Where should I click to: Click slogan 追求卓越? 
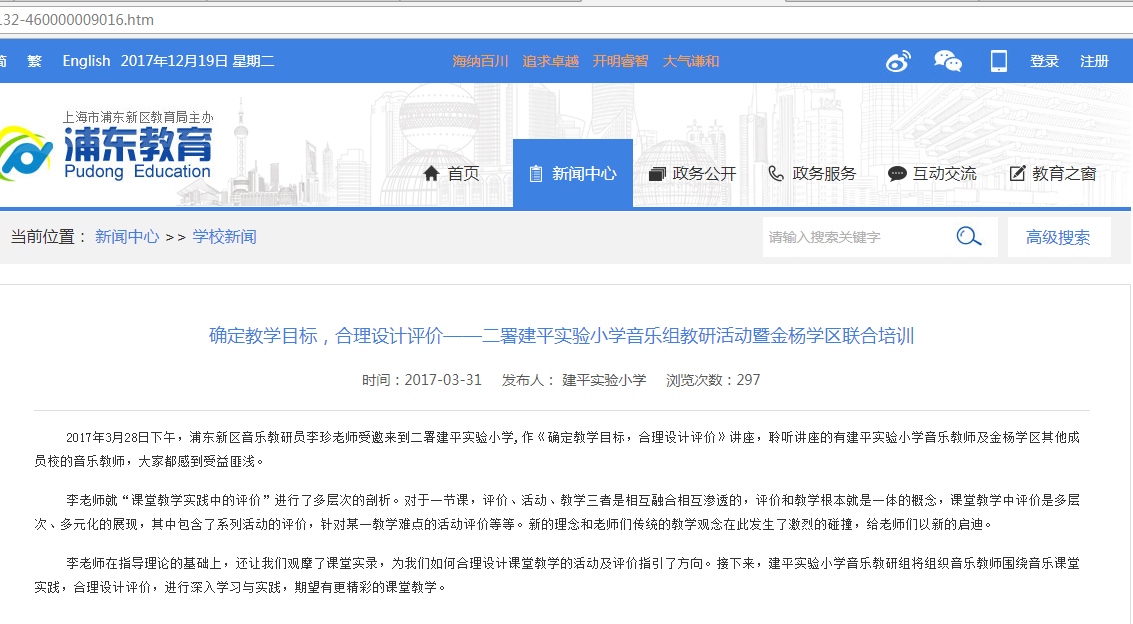[551, 61]
